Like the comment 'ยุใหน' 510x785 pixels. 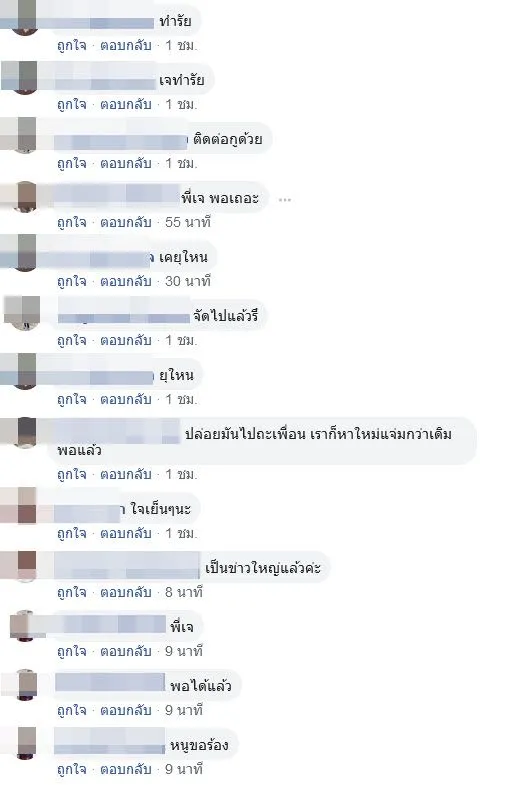coord(72,400)
